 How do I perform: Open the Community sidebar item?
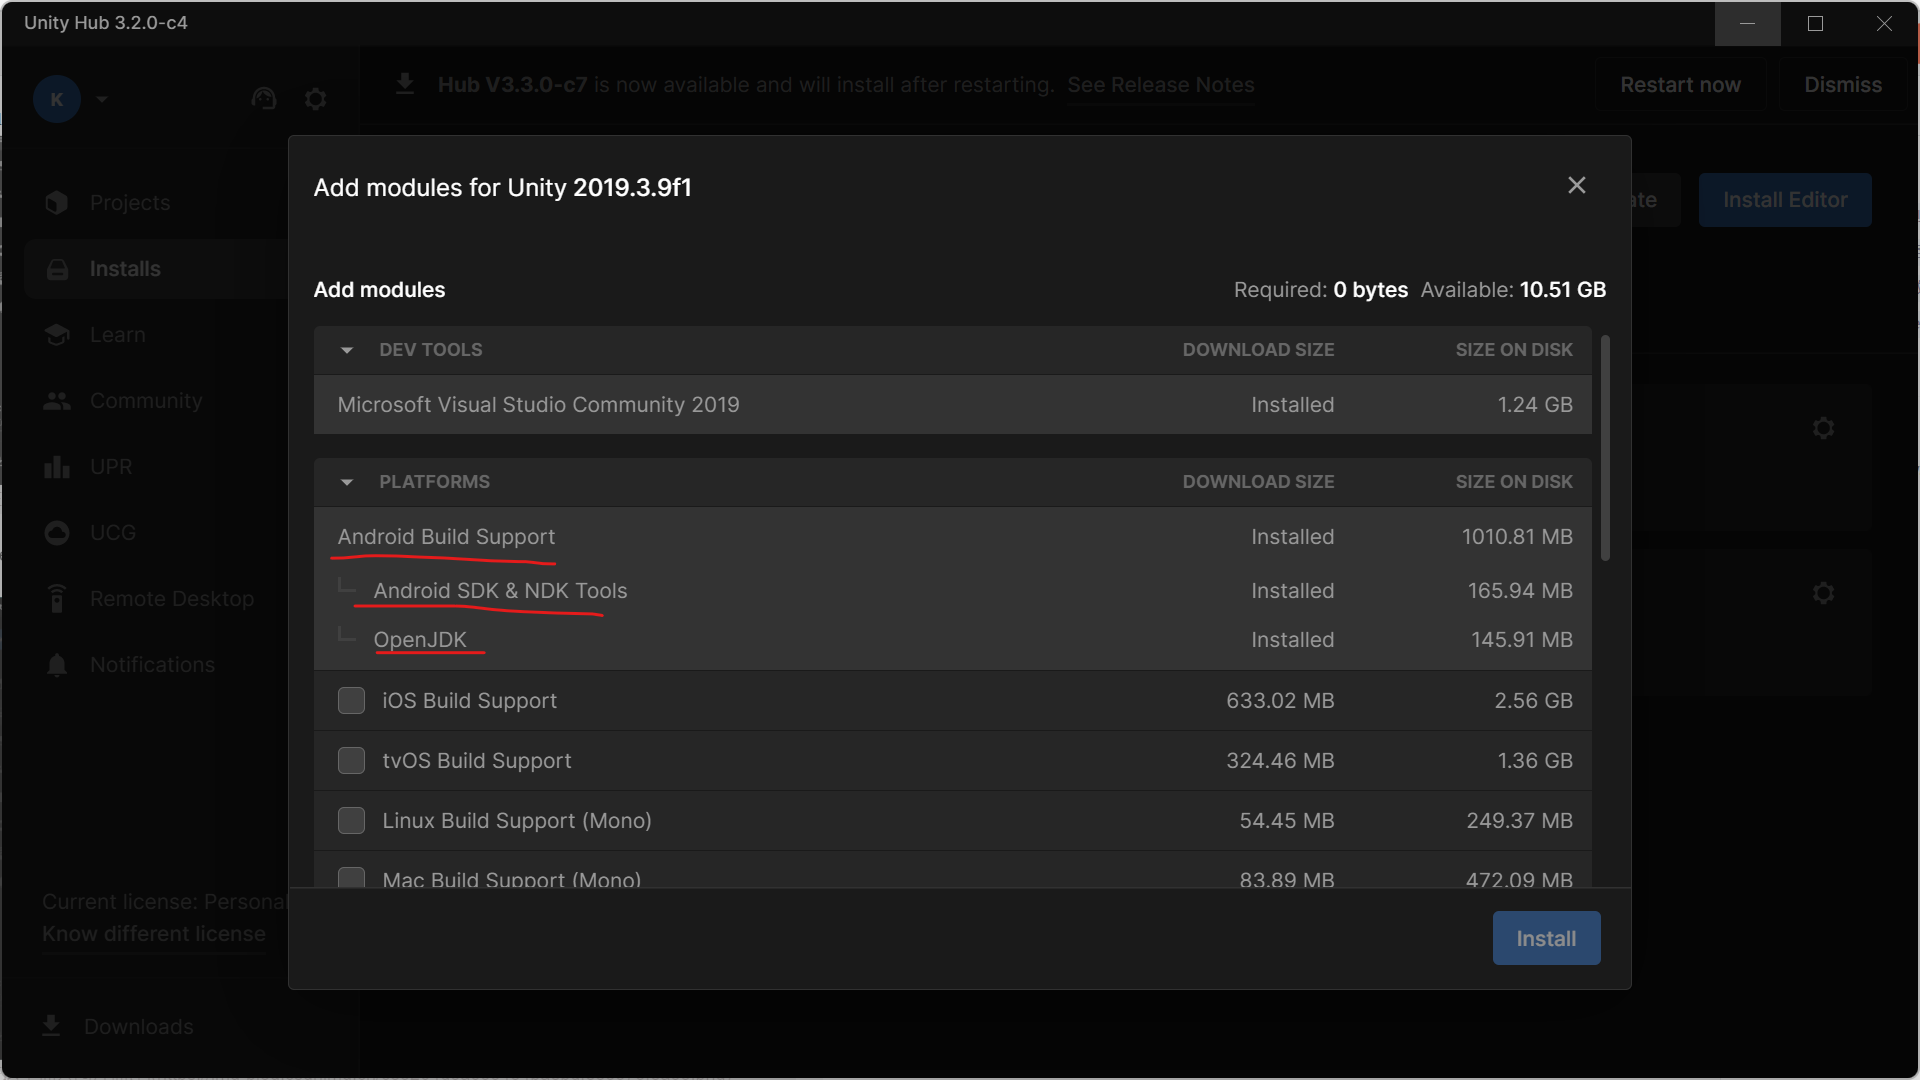pyautogui.click(x=155, y=400)
